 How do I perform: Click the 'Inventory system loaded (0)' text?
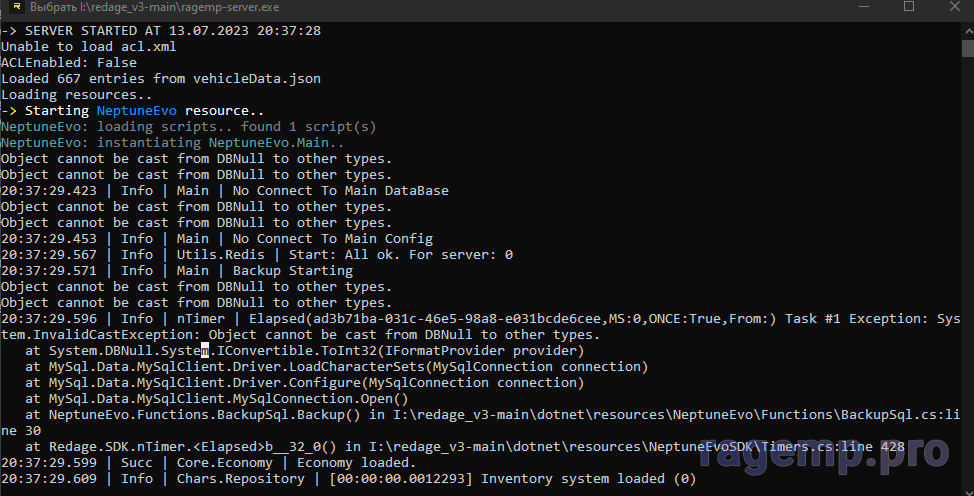[x=588, y=479]
